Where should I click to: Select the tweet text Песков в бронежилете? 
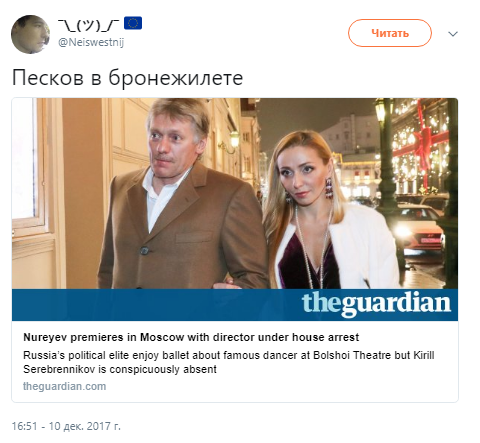127,78
